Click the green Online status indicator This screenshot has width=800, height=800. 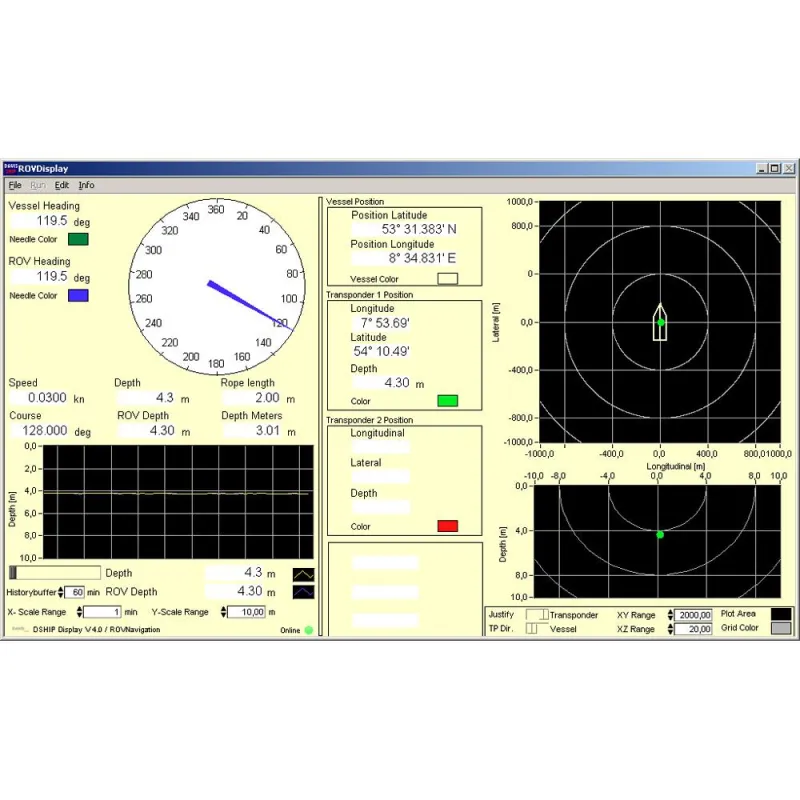(309, 630)
